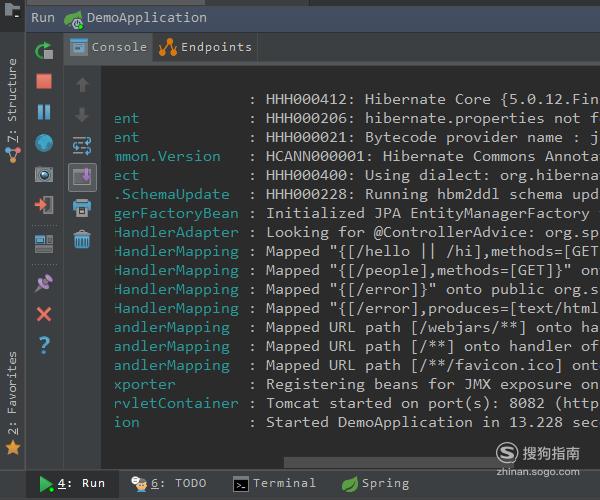Image resolution: width=600 pixels, height=500 pixels.
Task: Clear all console output with trash icon
Action: click(82, 239)
